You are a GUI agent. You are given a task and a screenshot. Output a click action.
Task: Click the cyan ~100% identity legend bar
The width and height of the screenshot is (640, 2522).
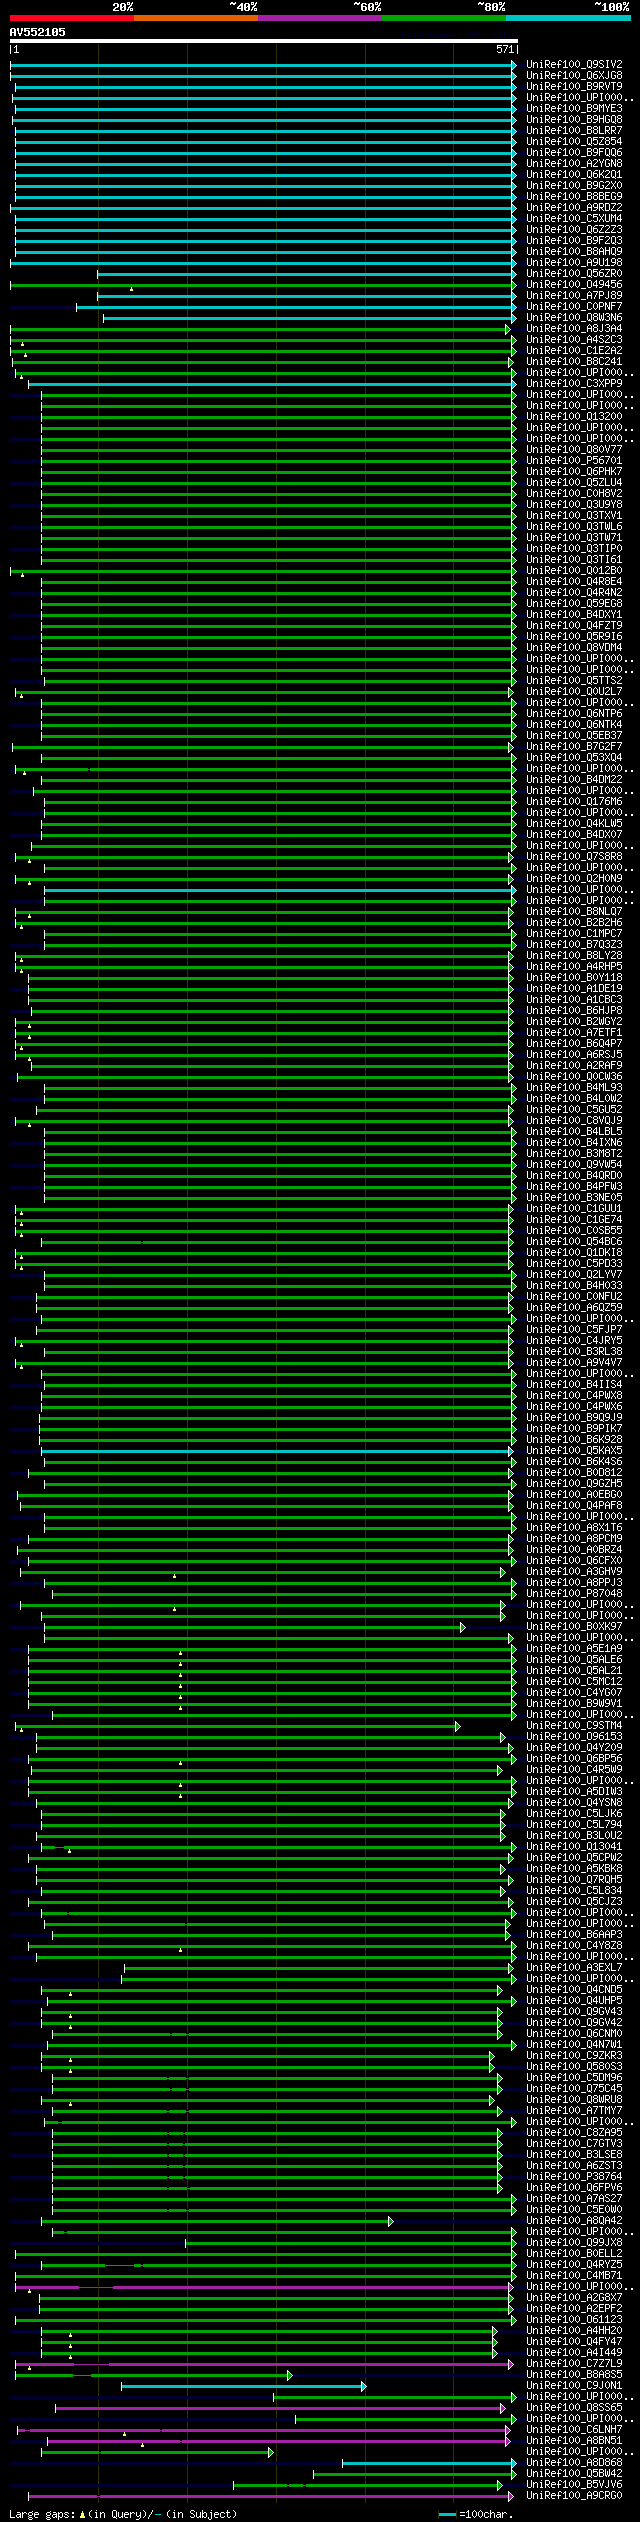click(567, 18)
